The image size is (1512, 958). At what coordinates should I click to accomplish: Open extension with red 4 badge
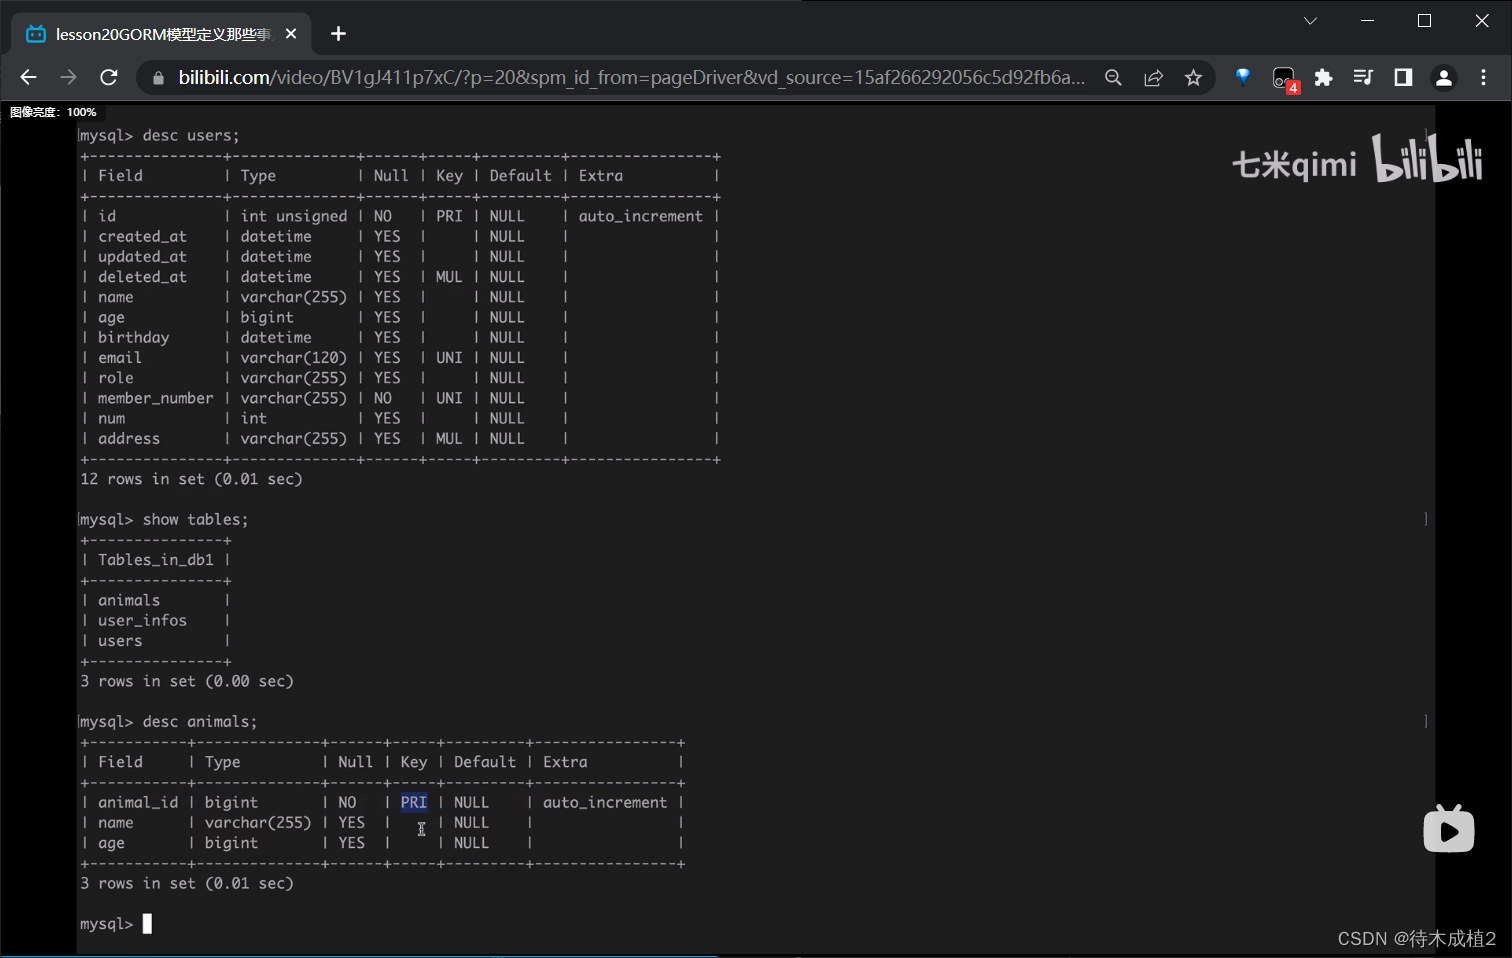click(1284, 79)
